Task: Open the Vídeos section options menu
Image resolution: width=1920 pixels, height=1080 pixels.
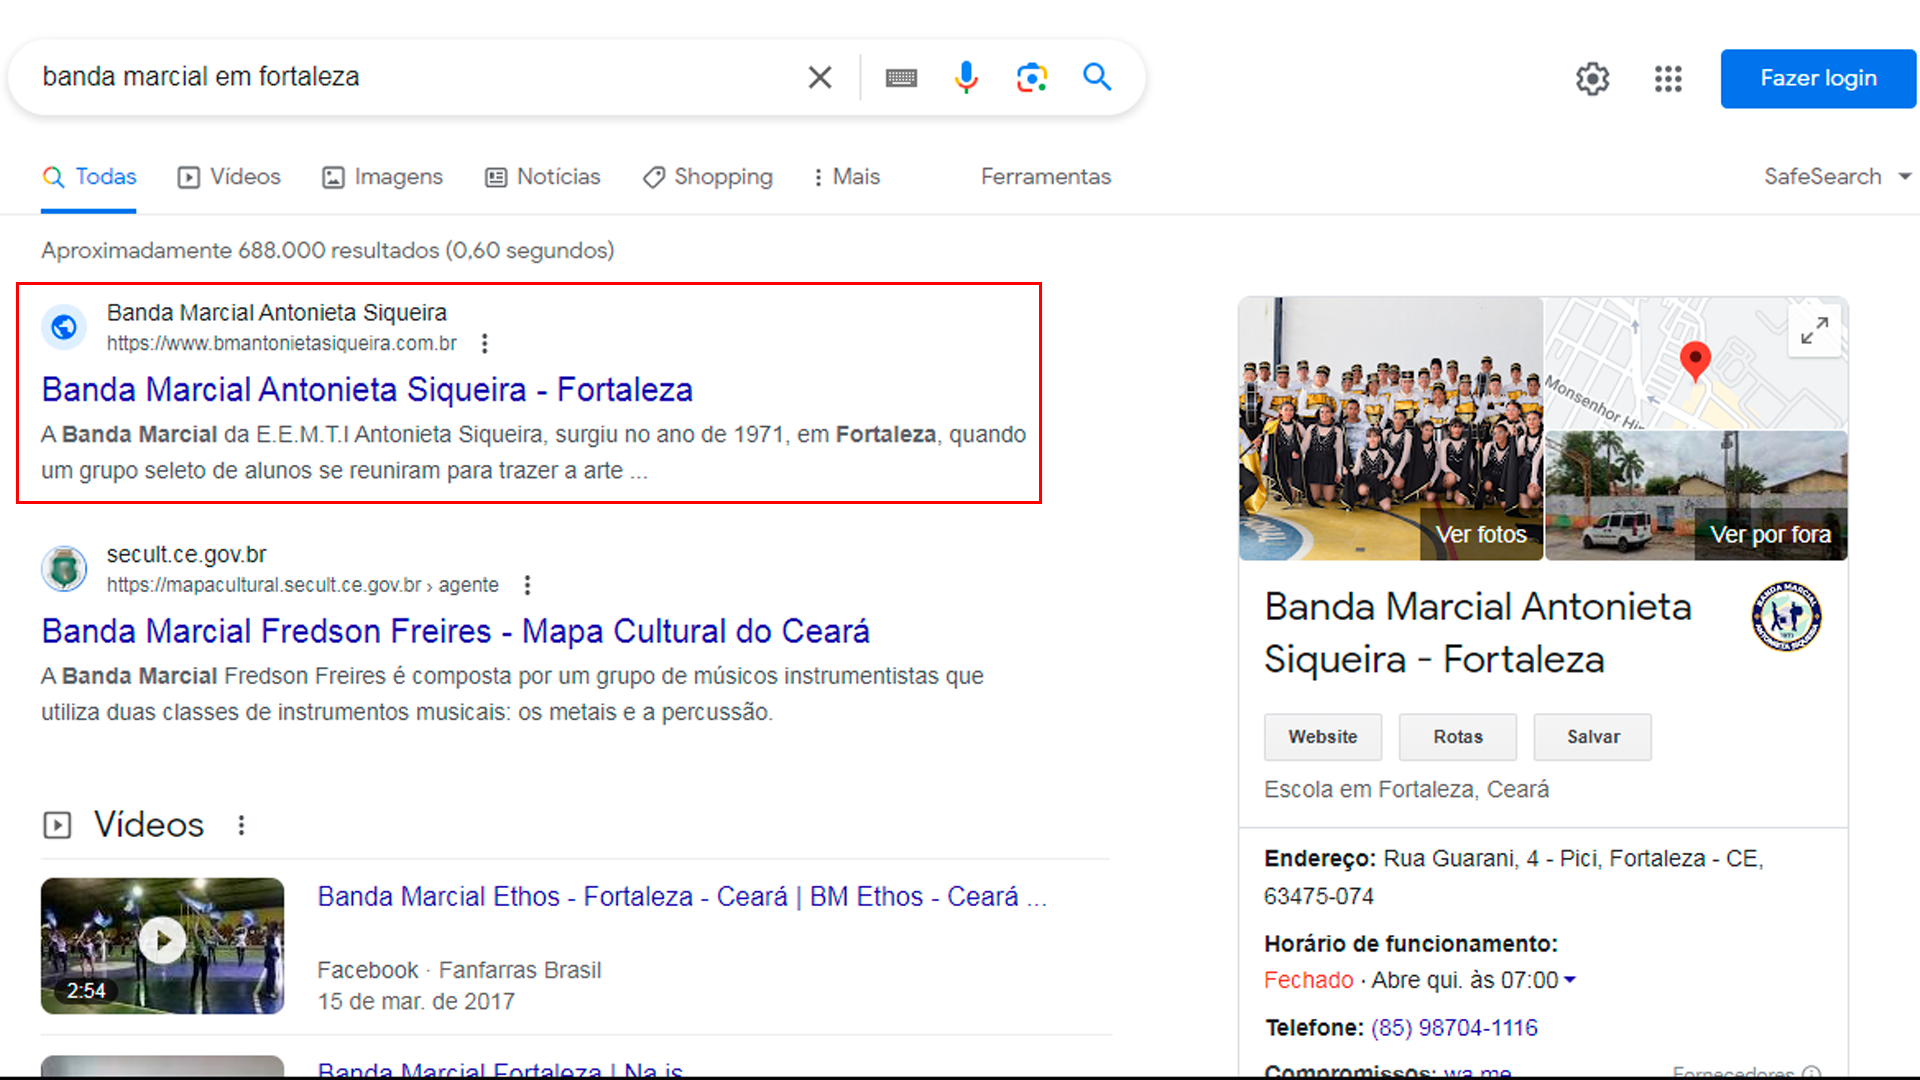Action: pos(241,825)
